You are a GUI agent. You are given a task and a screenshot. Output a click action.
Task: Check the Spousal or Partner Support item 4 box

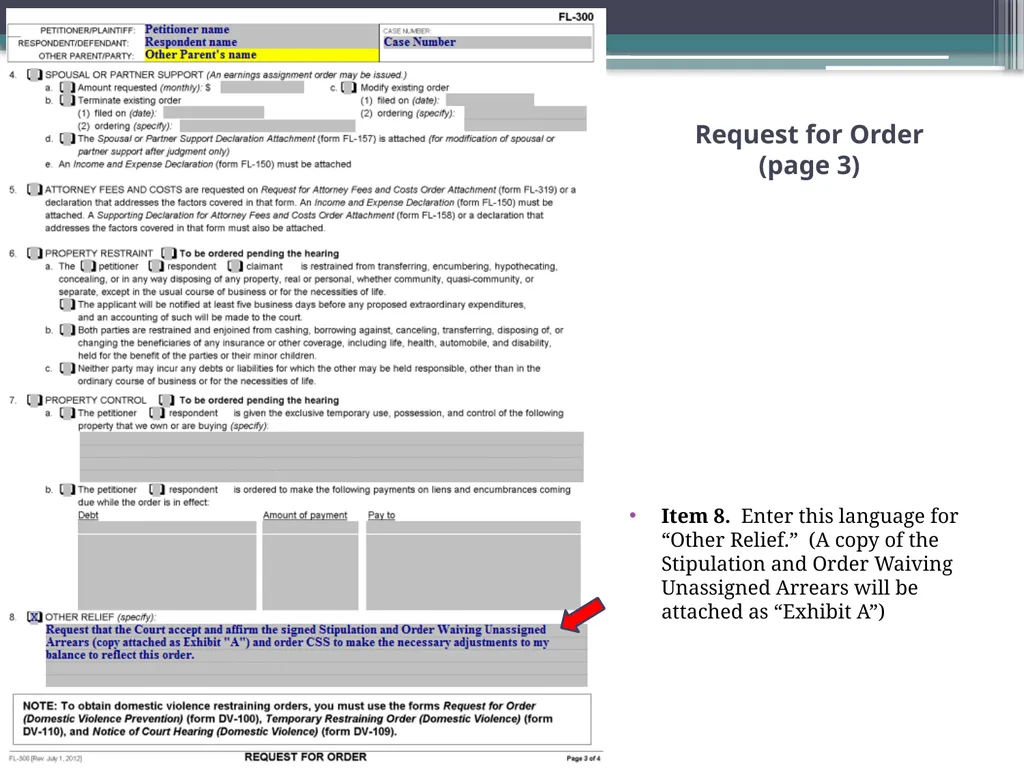click(x=35, y=74)
